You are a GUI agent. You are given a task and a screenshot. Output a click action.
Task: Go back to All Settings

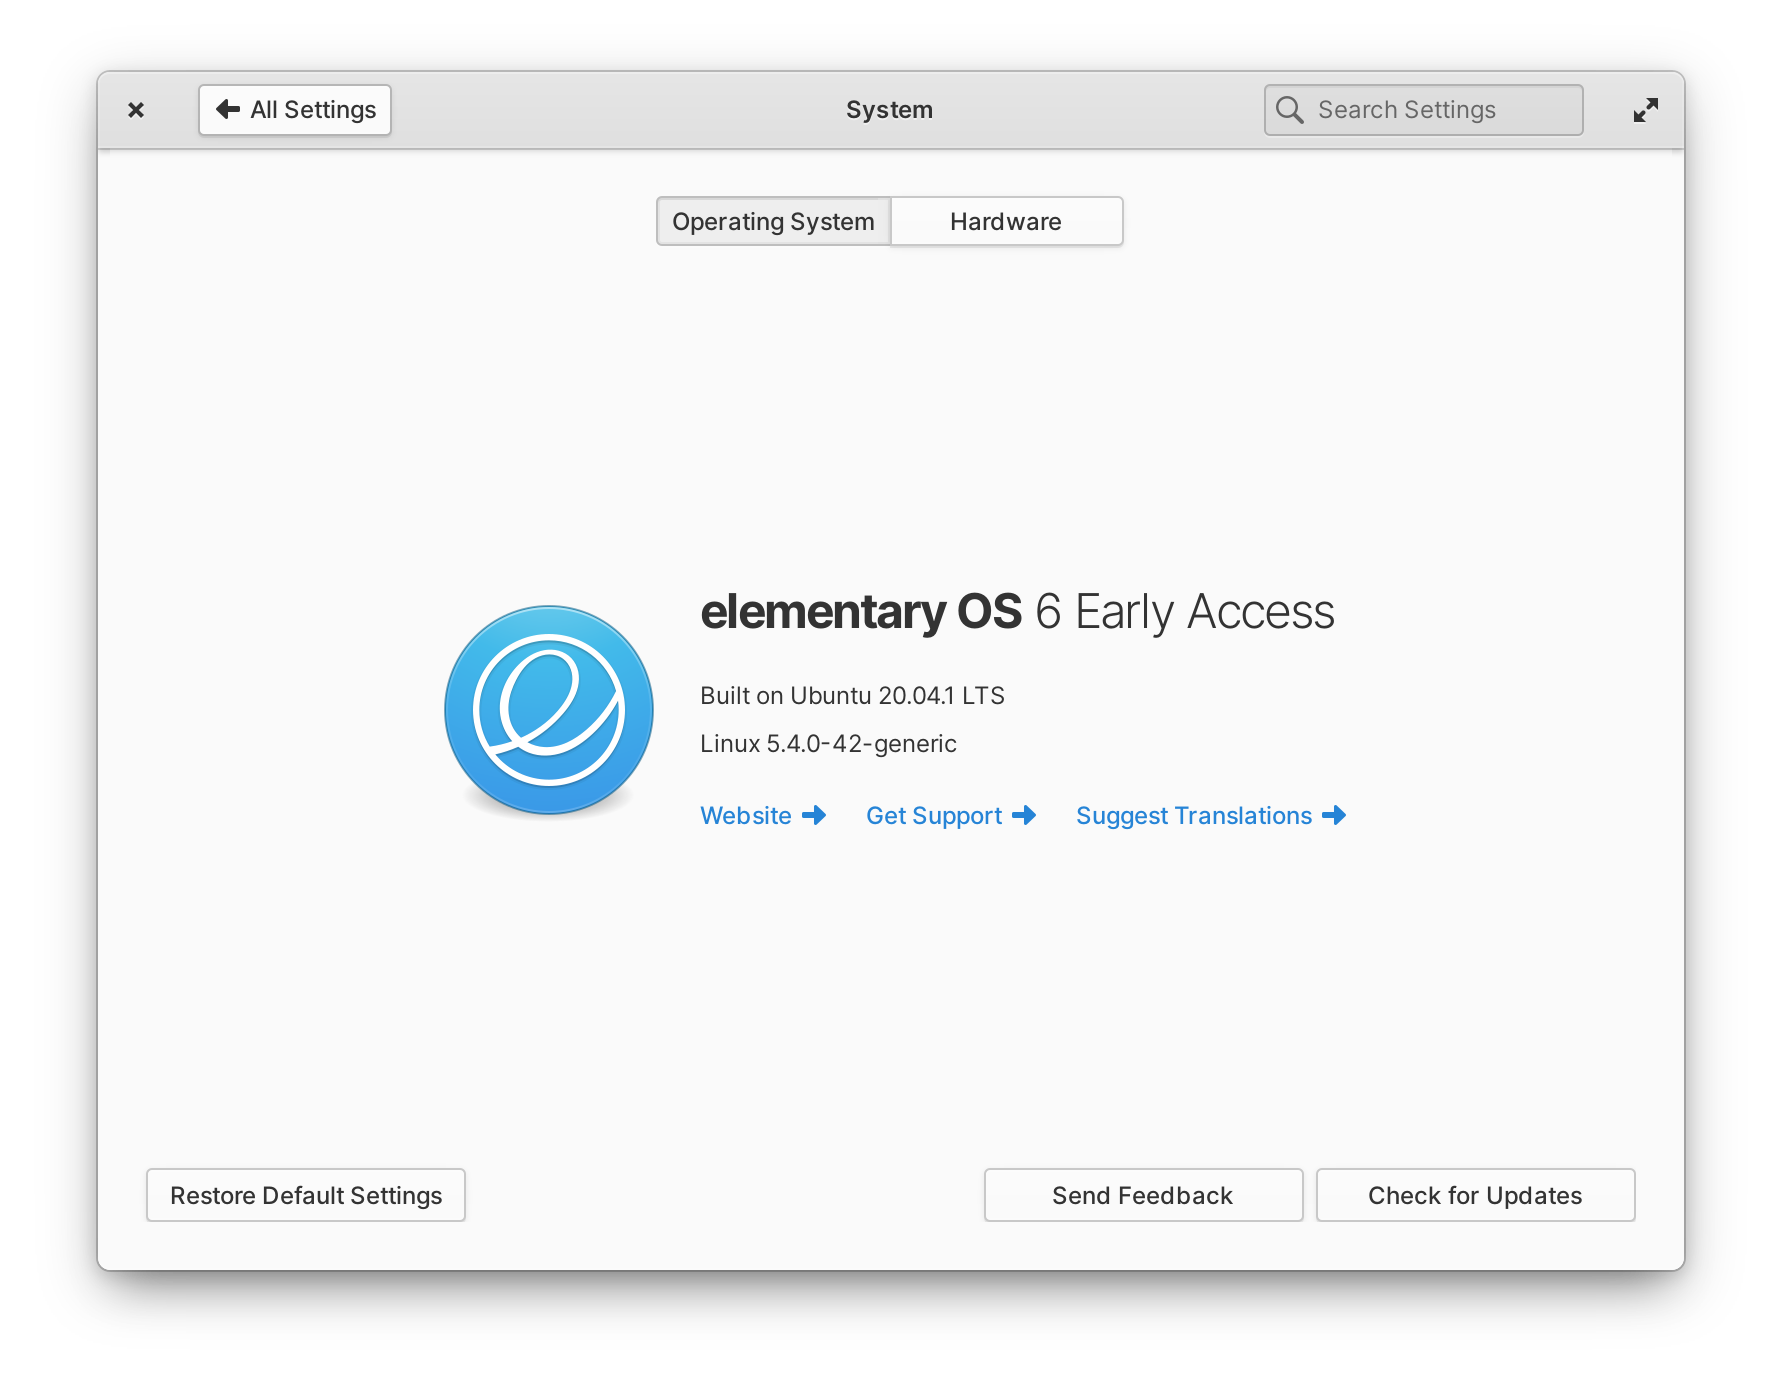[295, 110]
